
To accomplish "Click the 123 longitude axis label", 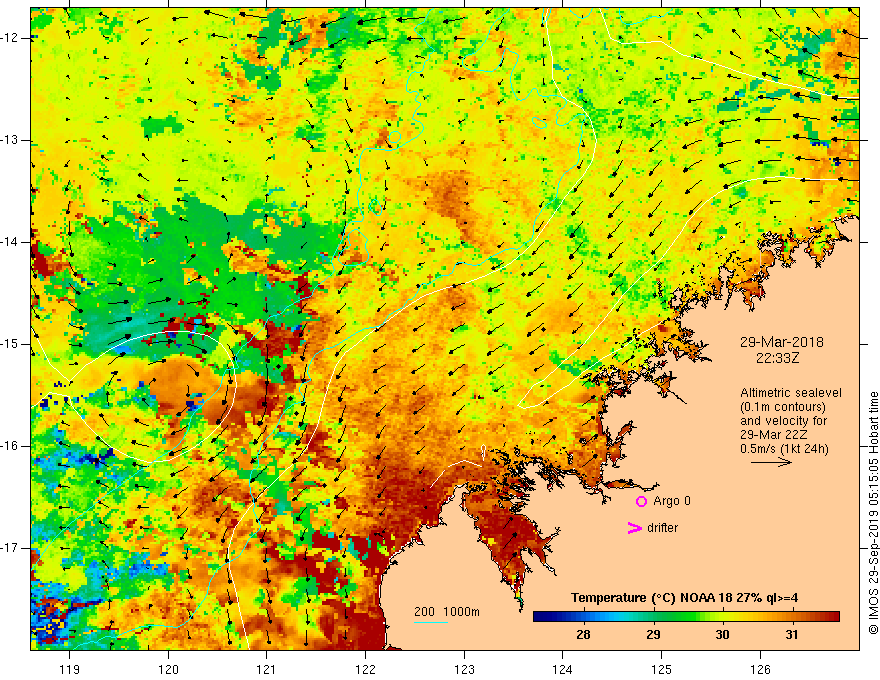I will pyautogui.click(x=464, y=669).
